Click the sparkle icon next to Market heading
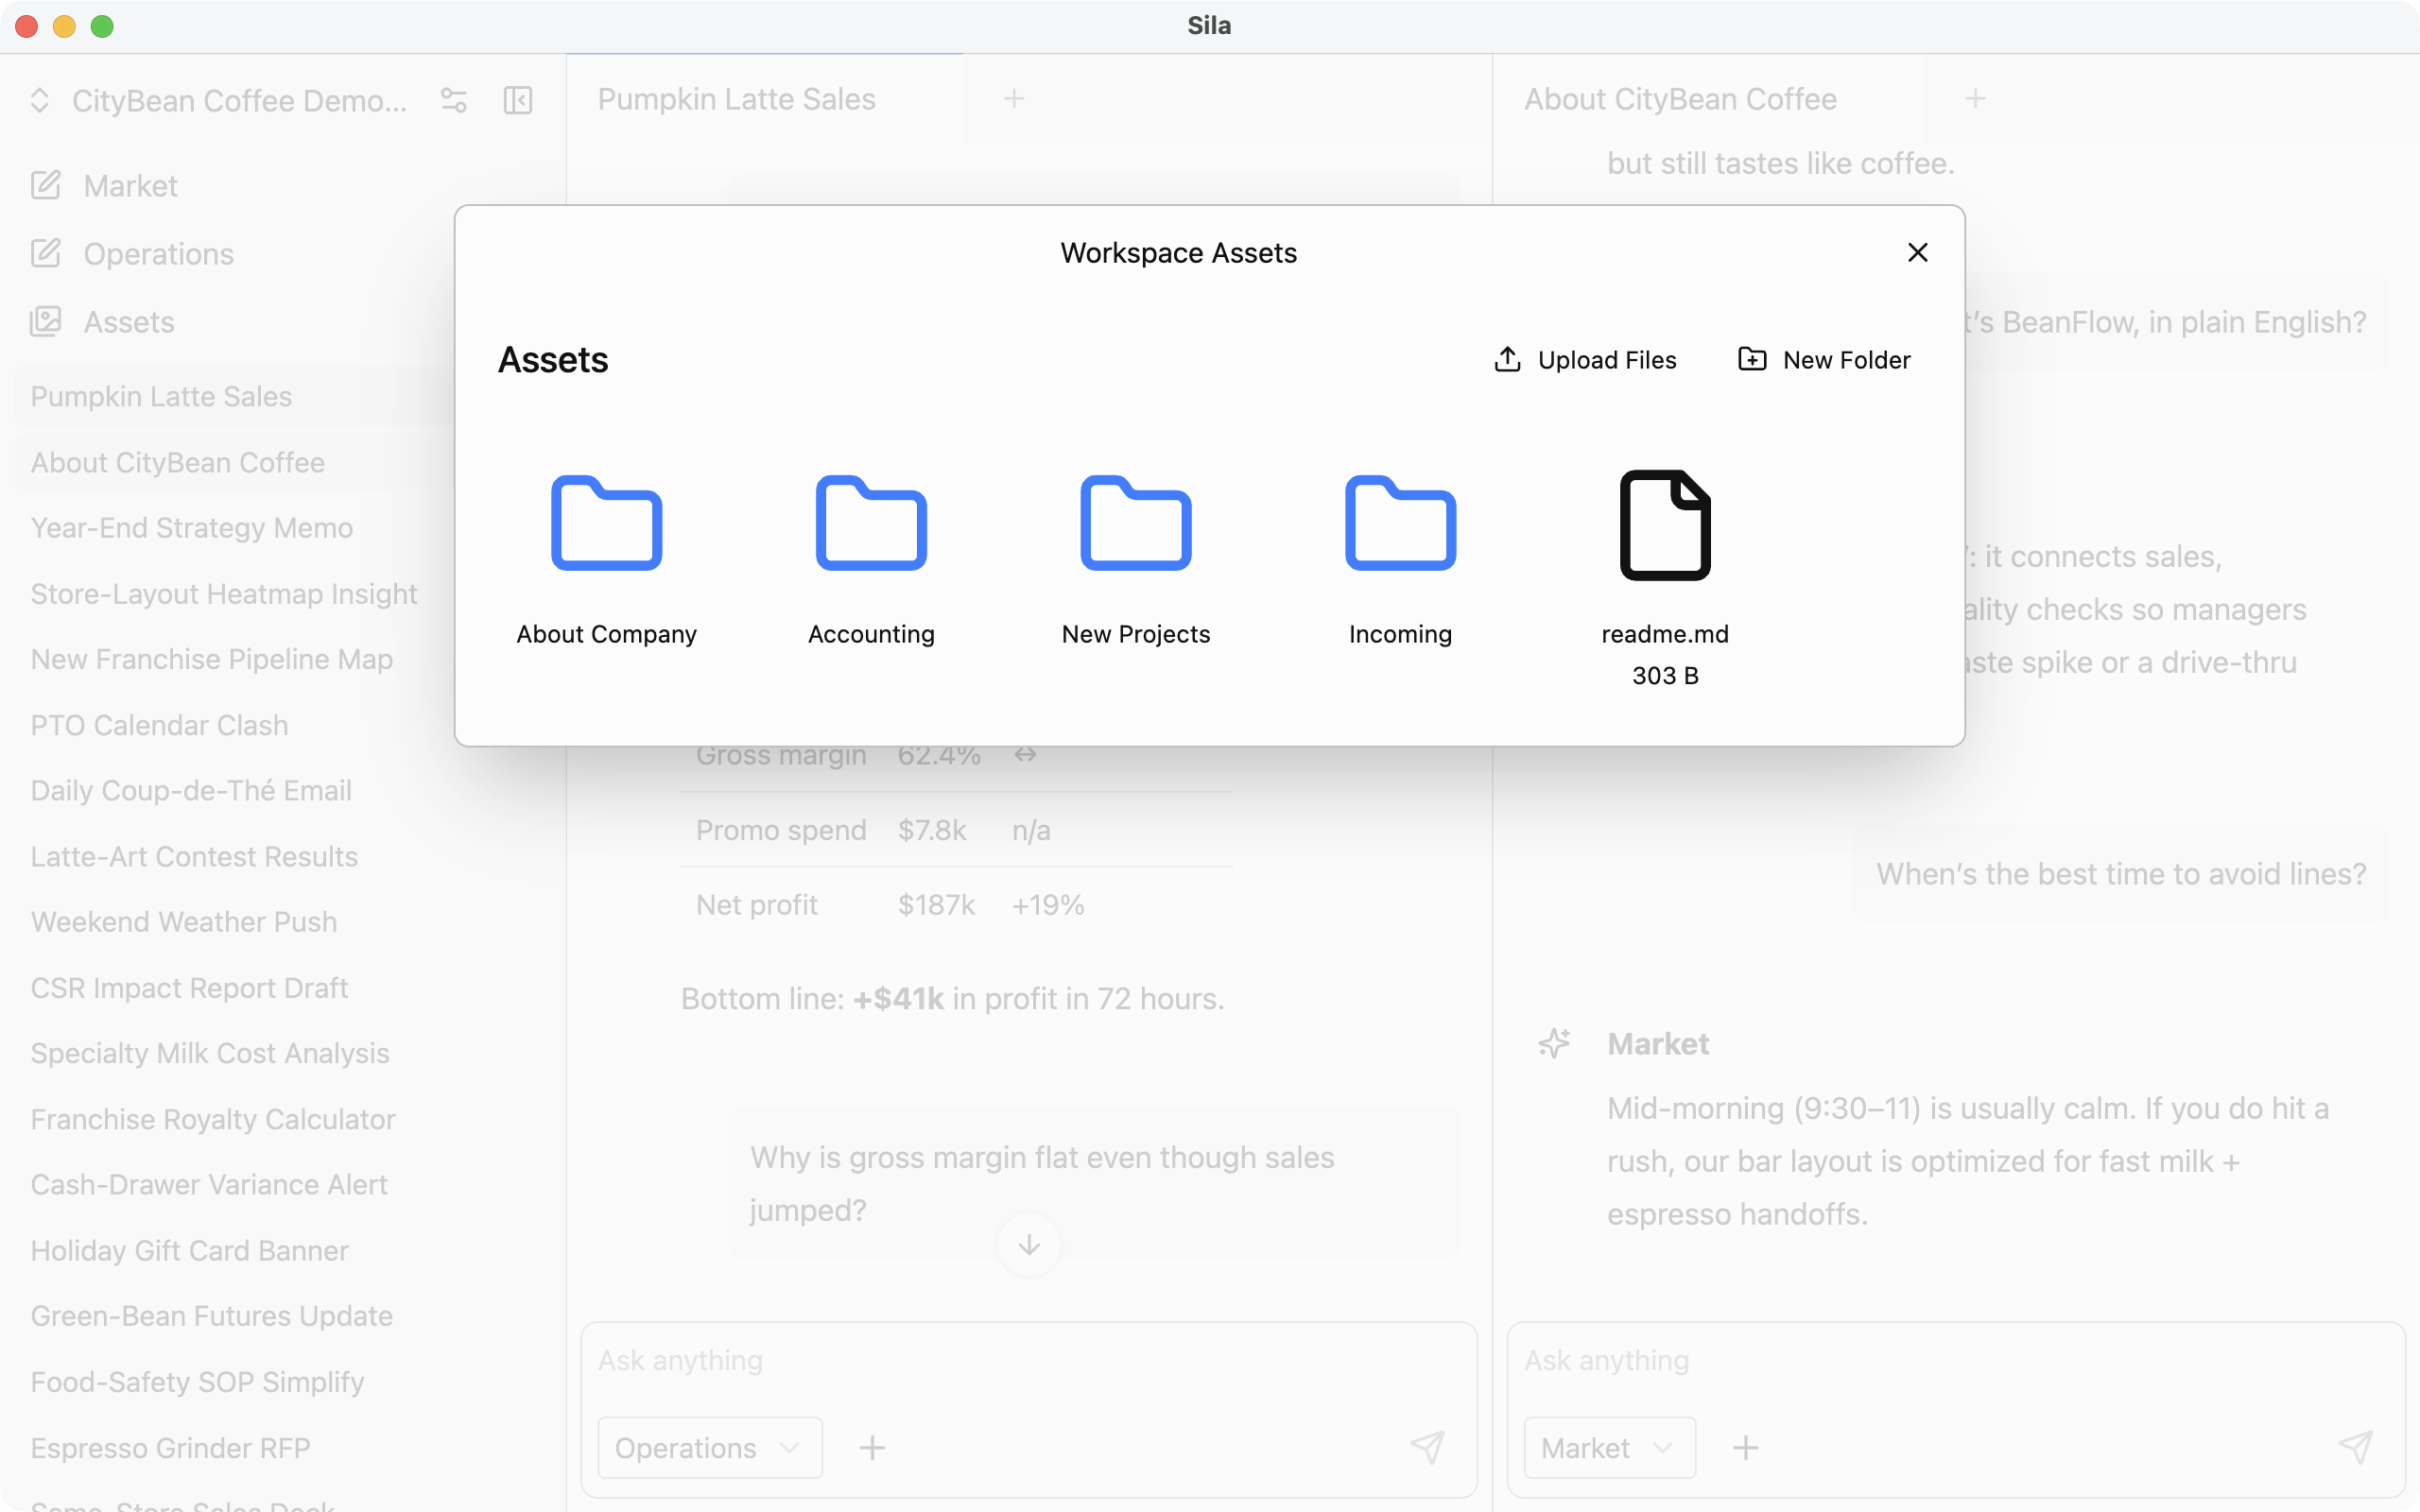Image resolution: width=2420 pixels, height=1512 pixels. pyautogui.click(x=1555, y=1043)
